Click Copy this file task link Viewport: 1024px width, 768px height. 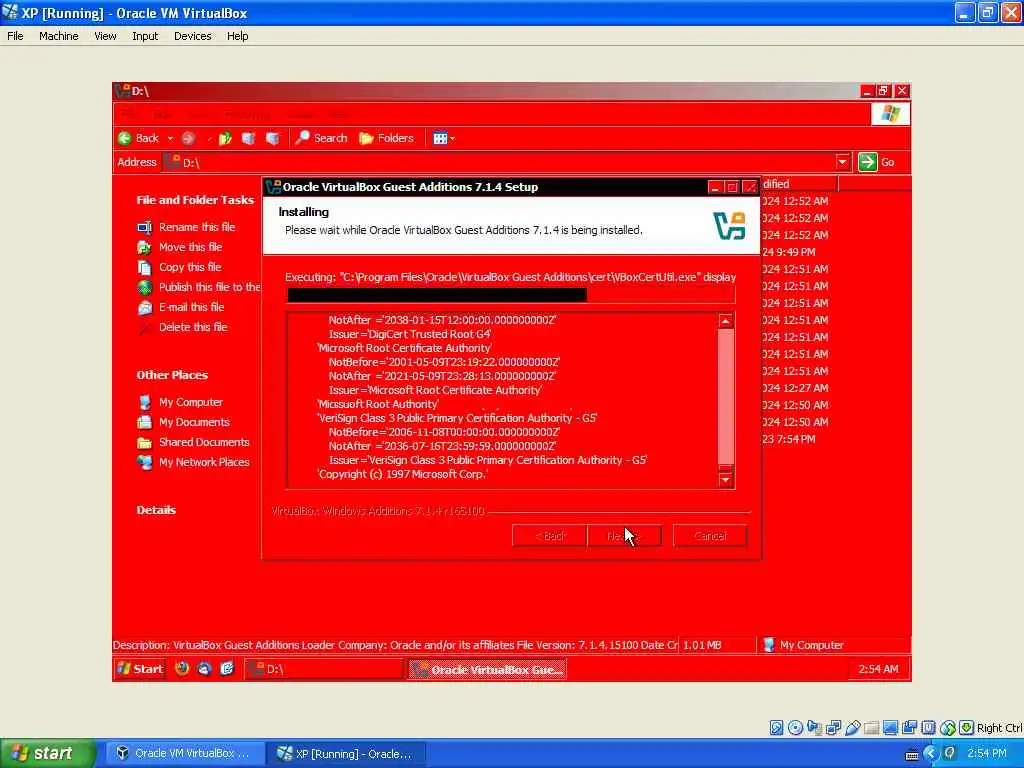[x=190, y=267]
